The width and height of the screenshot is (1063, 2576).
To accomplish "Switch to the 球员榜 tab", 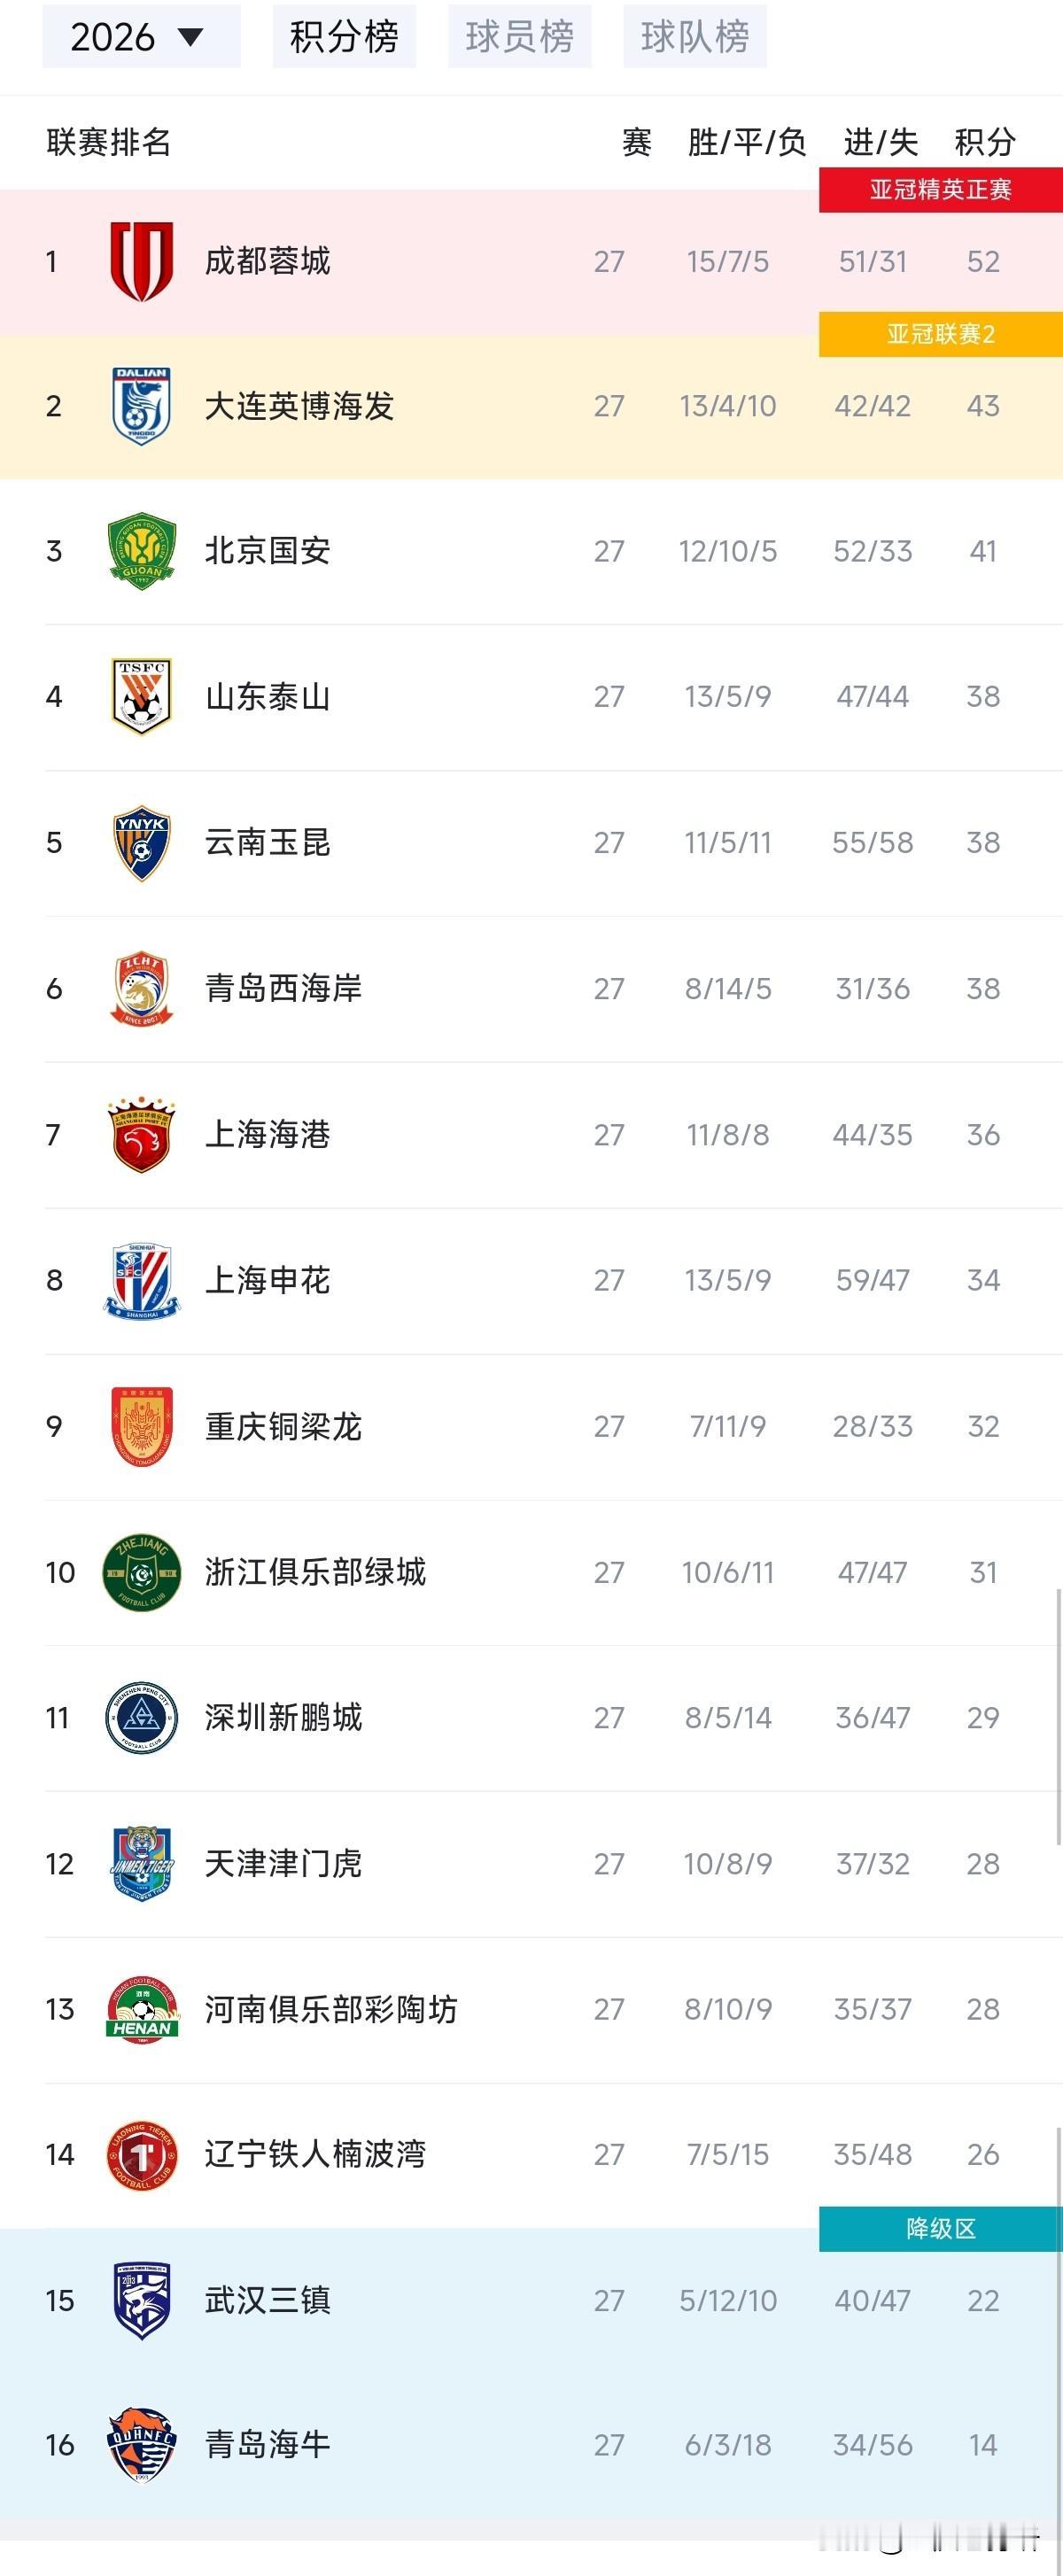I will (x=519, y=37).
